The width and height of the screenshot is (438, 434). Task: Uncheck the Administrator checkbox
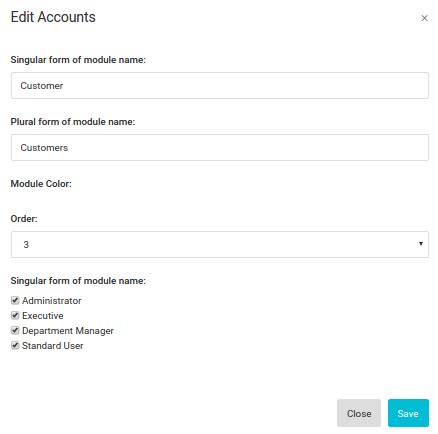point(15,300)
